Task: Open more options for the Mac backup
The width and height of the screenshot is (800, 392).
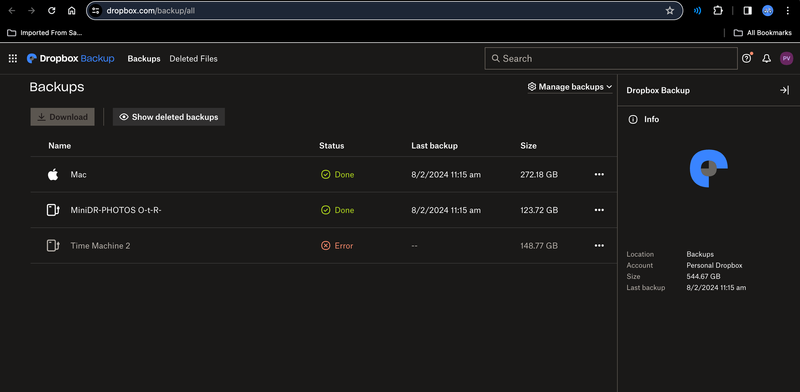Action: click(x=599, y=175)
